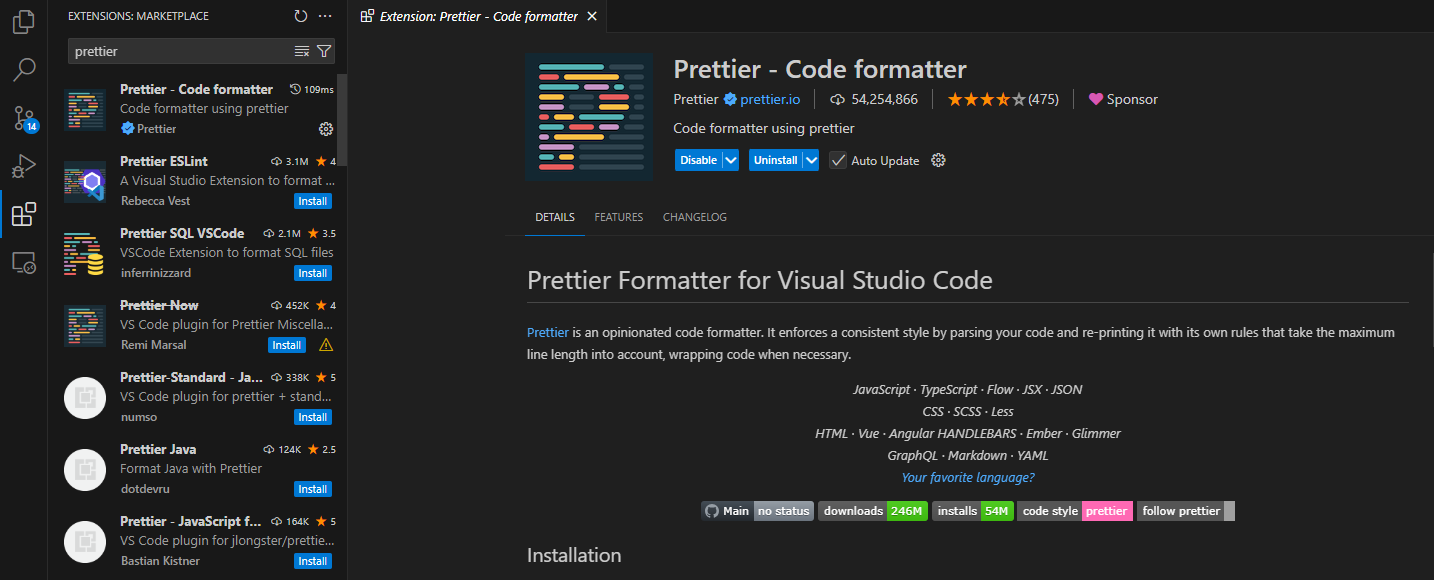Click verified publisher badge next to prettier.io
Image resolution: width=1434 pixels, height=580 pixels.
[730, 99]
